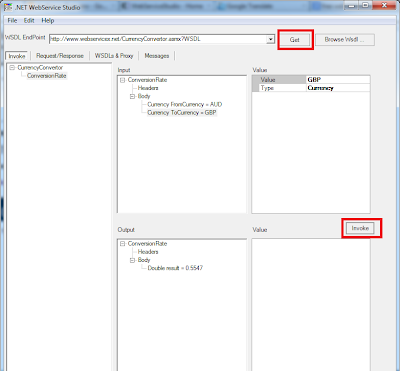This screenshot has width=400, height=371.
Task: Select ConversionRate method in left tree
Action: [47, 76]
